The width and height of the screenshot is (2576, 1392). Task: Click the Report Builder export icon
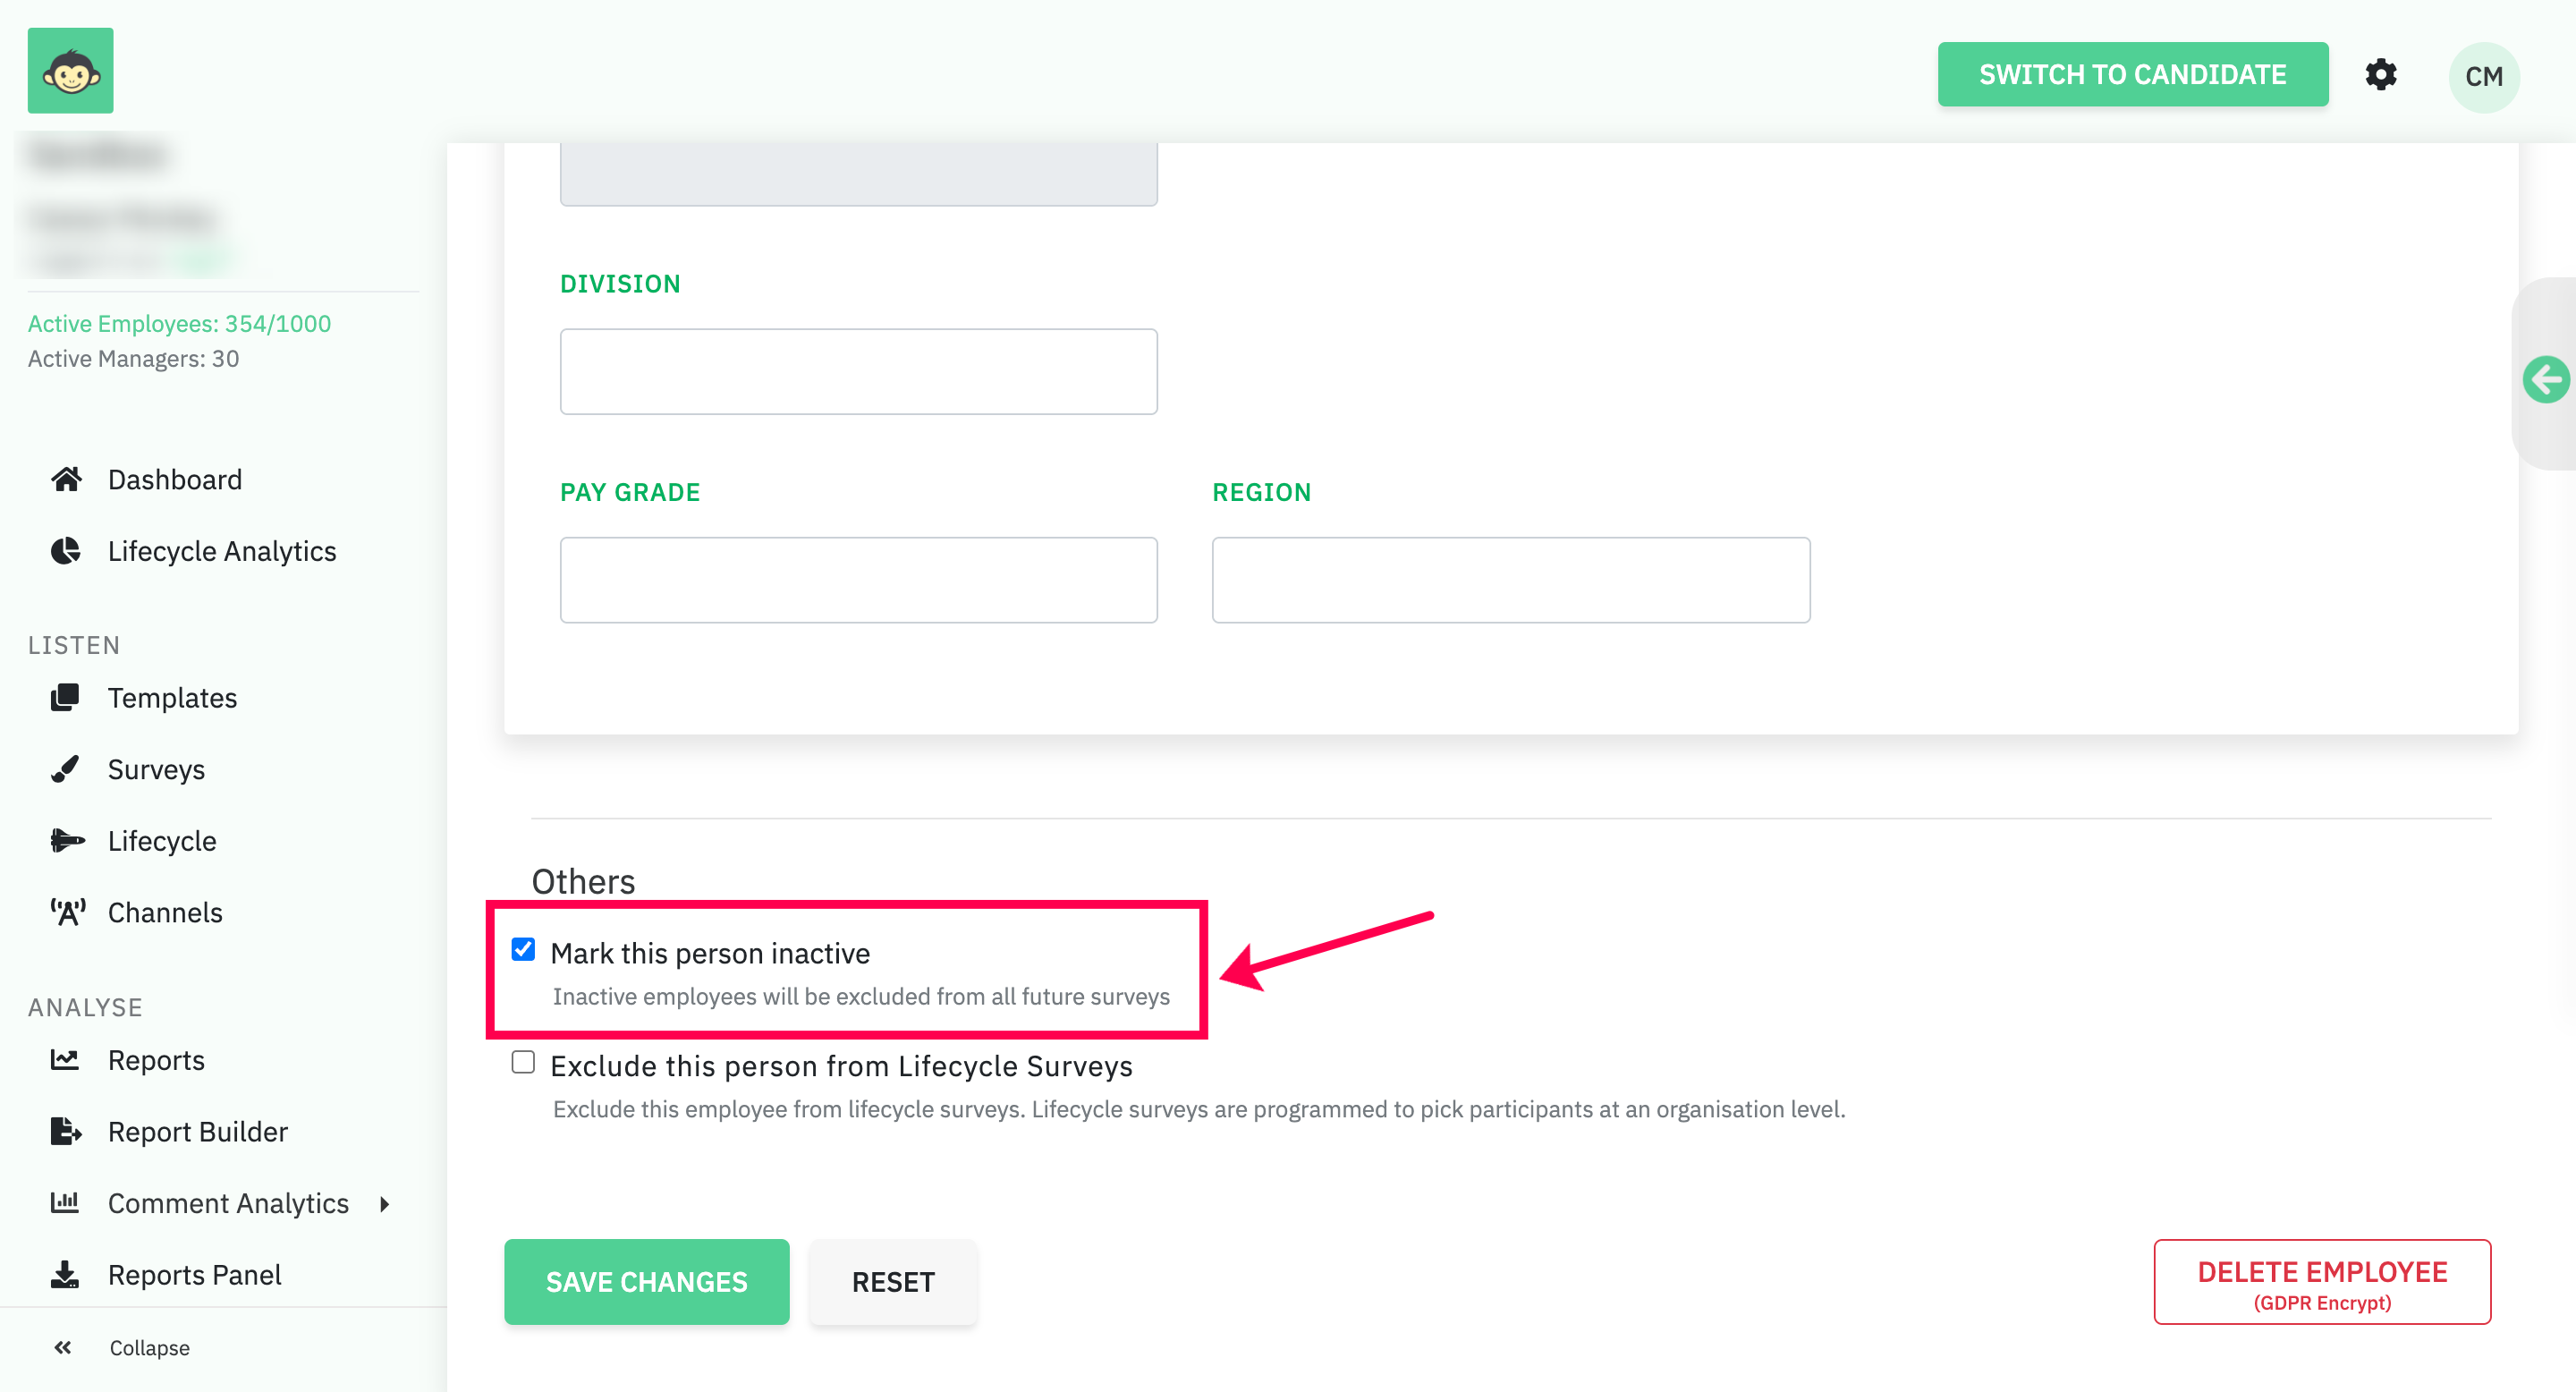(x=66, y=1131)
